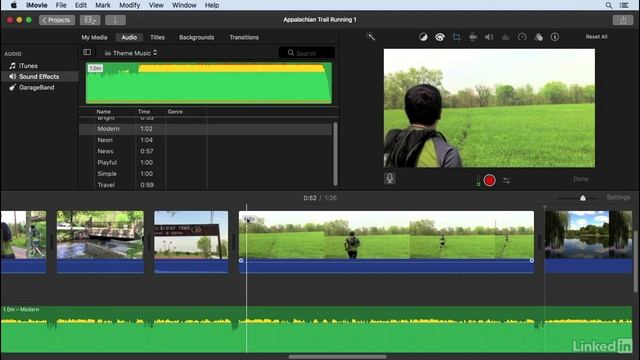This screenshot has height=360, width=640.
Task: Select Sound Effects in sidebar
Action: [40, 76]
